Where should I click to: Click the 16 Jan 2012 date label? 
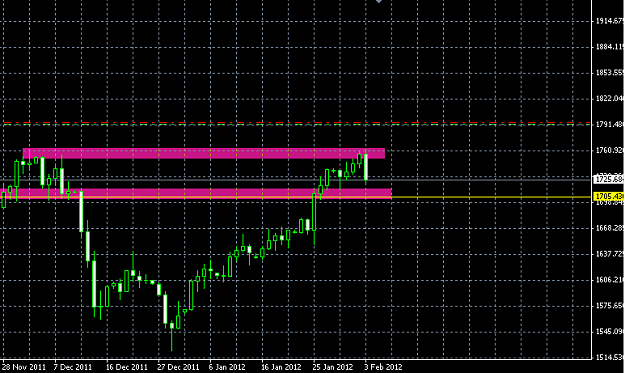[281, 367]
